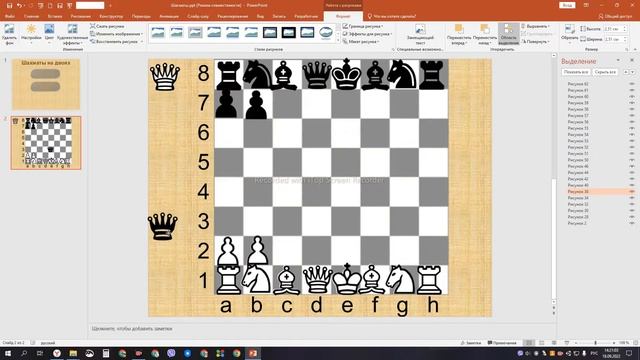
Task: Move selected object up in Selection pane order
Action: 626,72
